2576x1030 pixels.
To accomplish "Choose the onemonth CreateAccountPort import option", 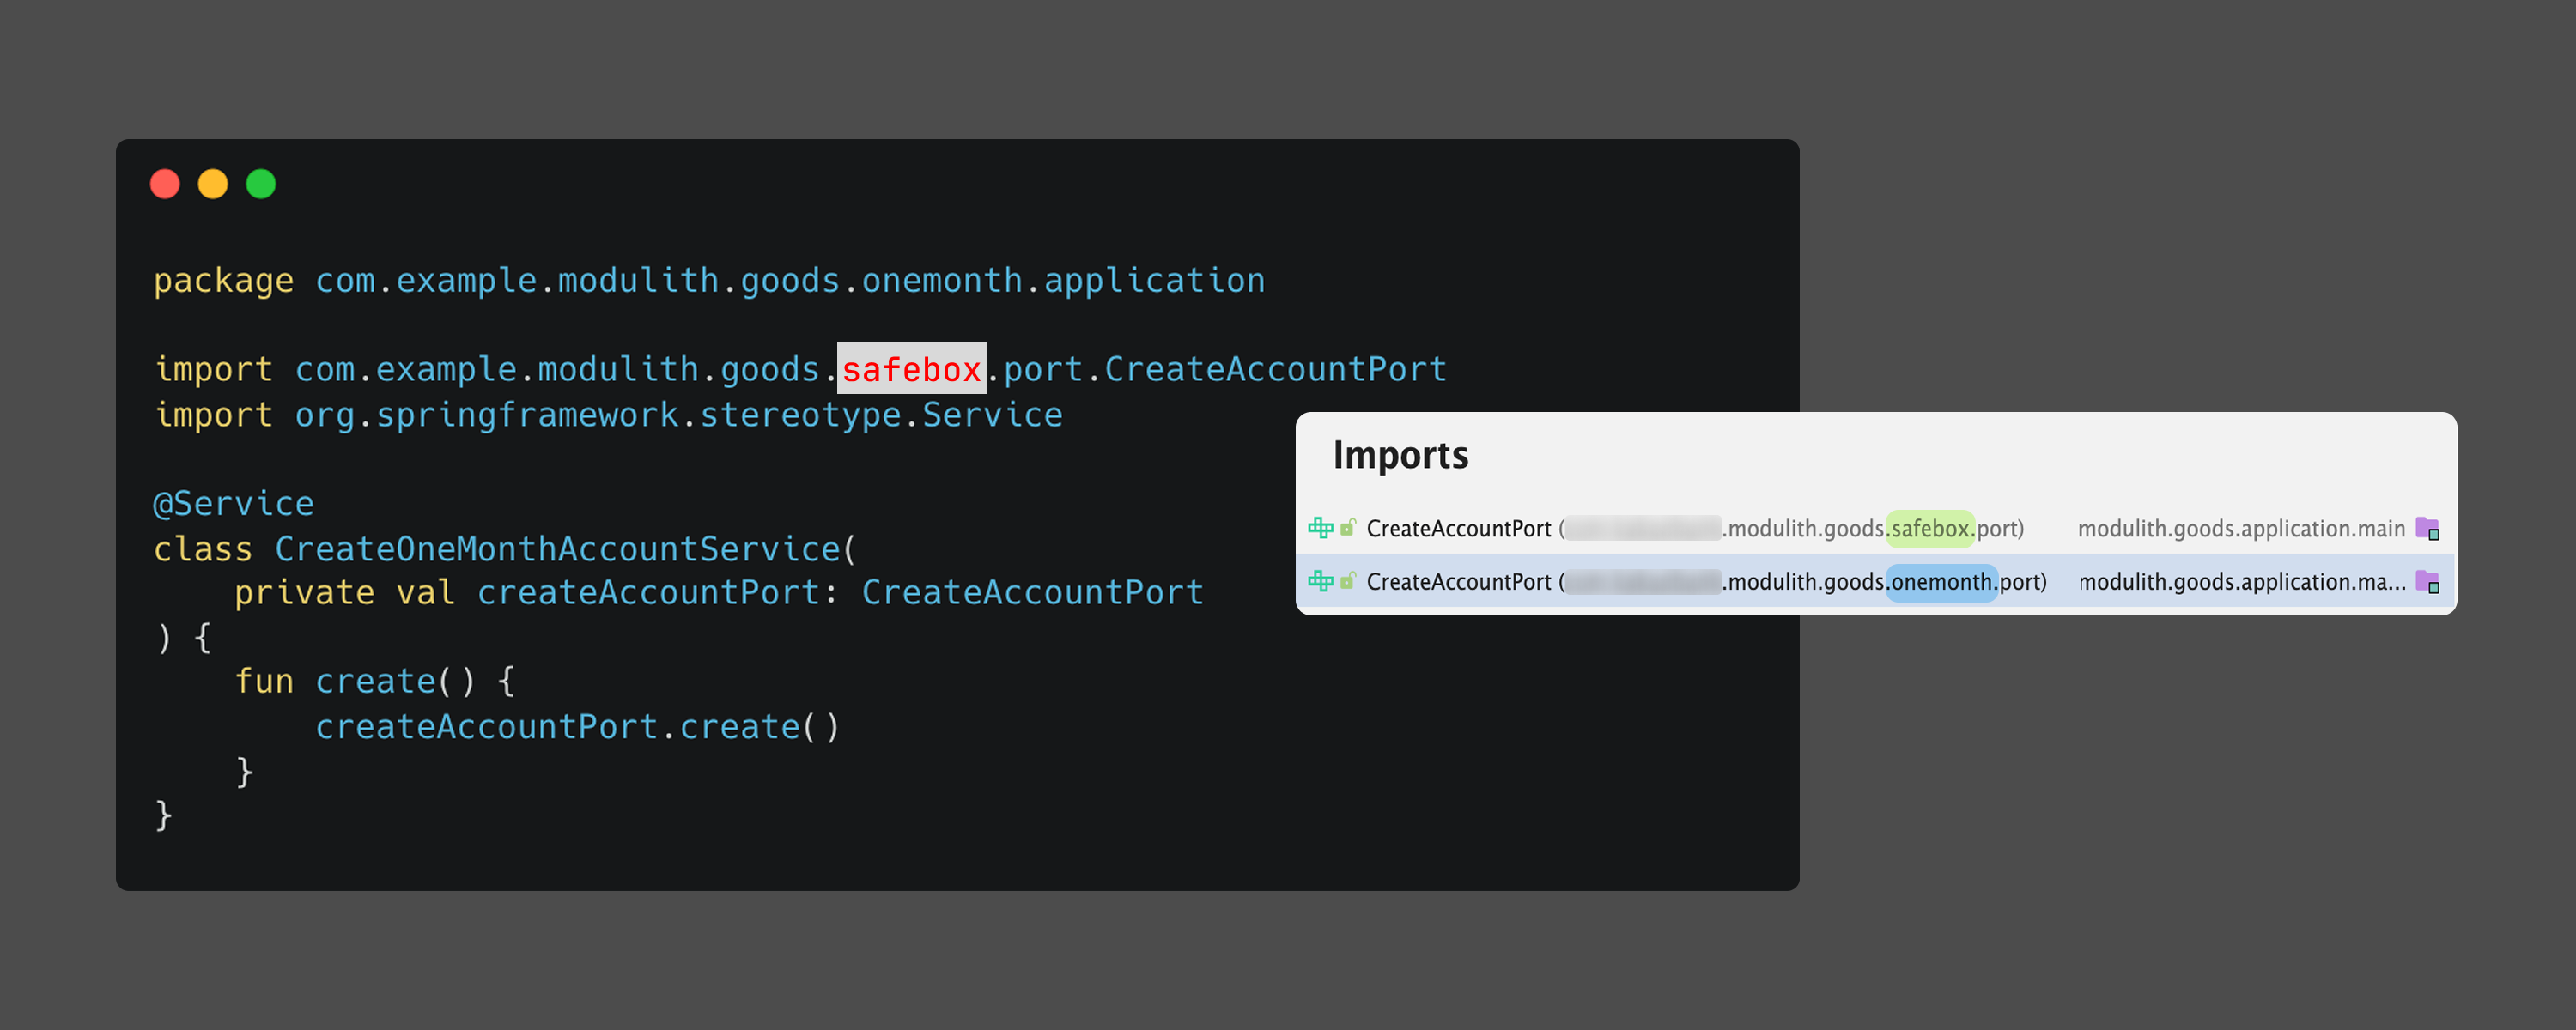I will 1458,582.
